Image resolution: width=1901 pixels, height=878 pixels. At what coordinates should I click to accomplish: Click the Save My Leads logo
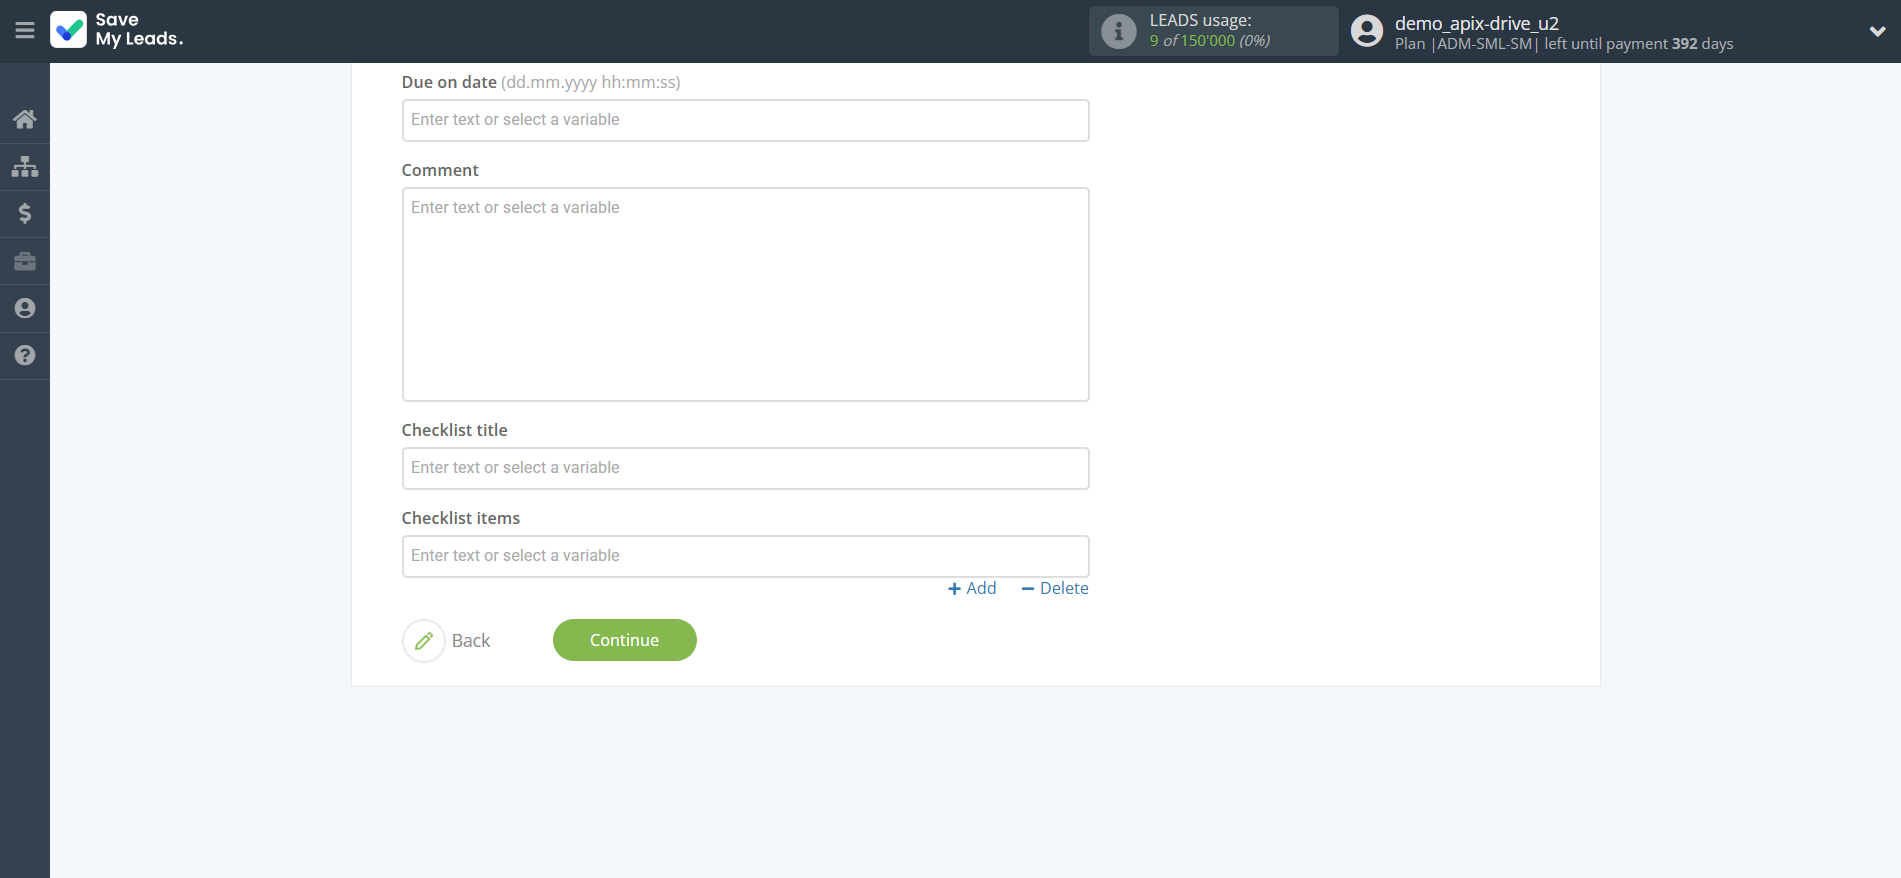coord(117,30)
